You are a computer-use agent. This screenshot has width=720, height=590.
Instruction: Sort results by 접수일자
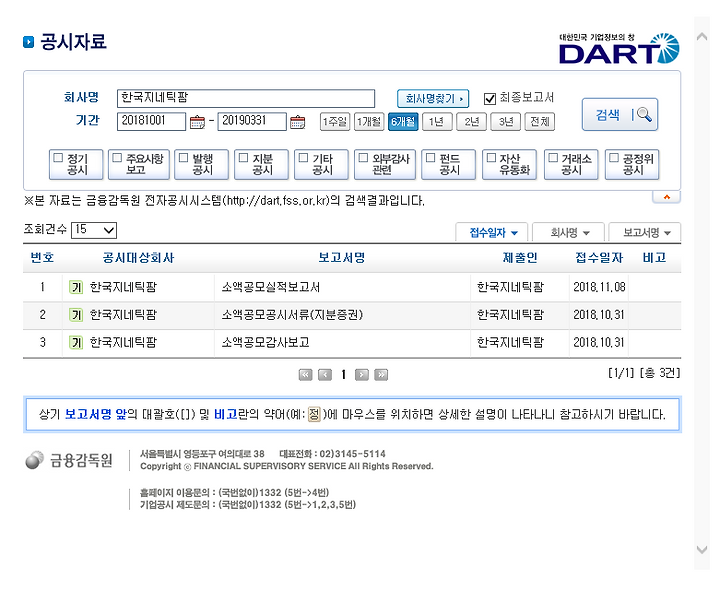tap(492, 232)
